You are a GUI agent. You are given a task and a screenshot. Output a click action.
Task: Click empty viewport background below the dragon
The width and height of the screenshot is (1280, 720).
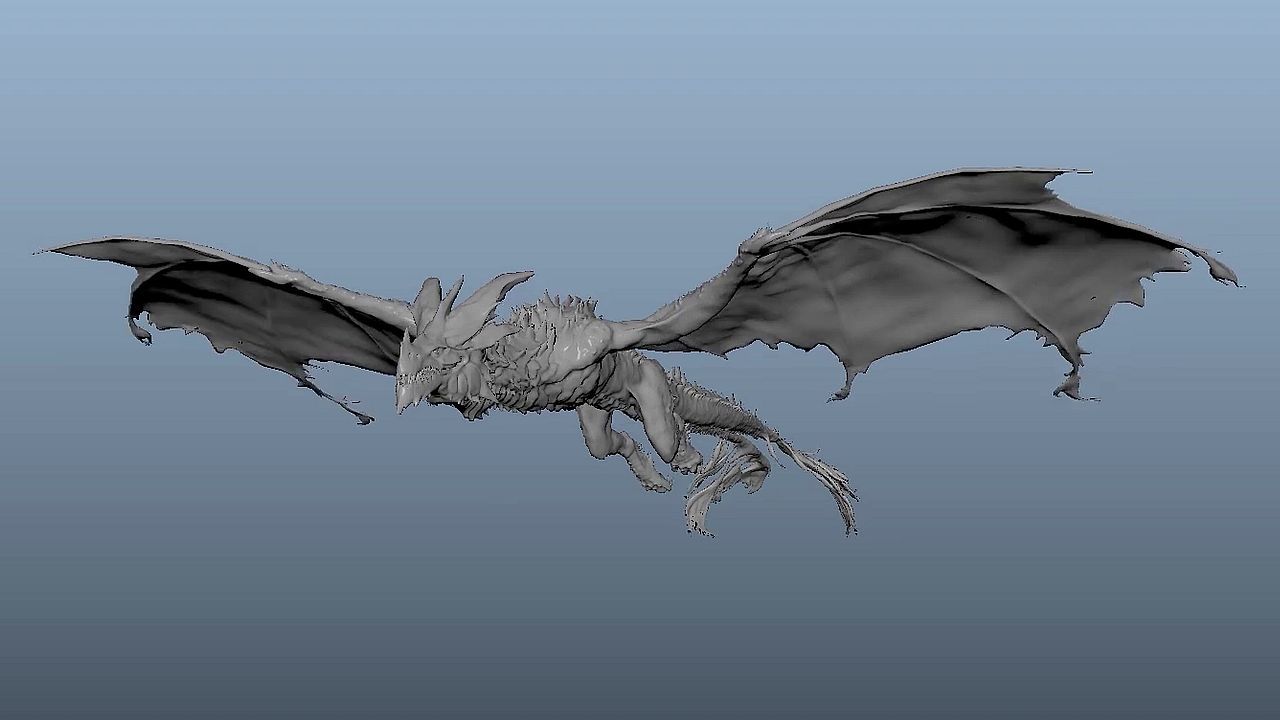(x=640, y=620)
